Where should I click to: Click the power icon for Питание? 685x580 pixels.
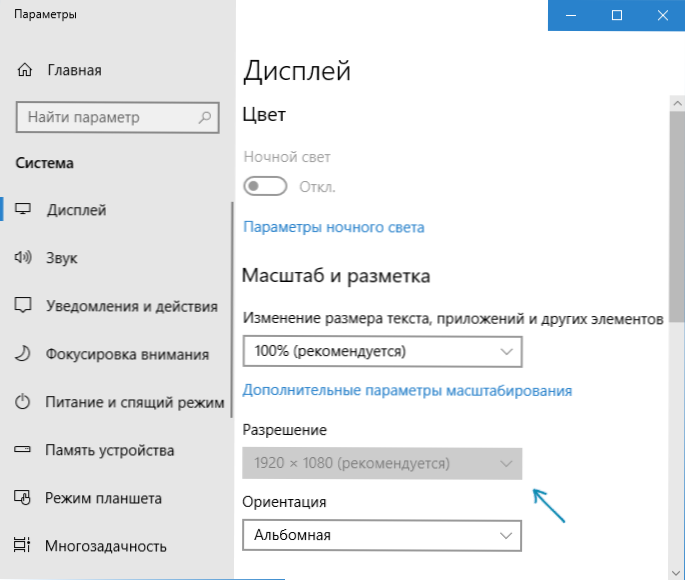coord(22,401)
